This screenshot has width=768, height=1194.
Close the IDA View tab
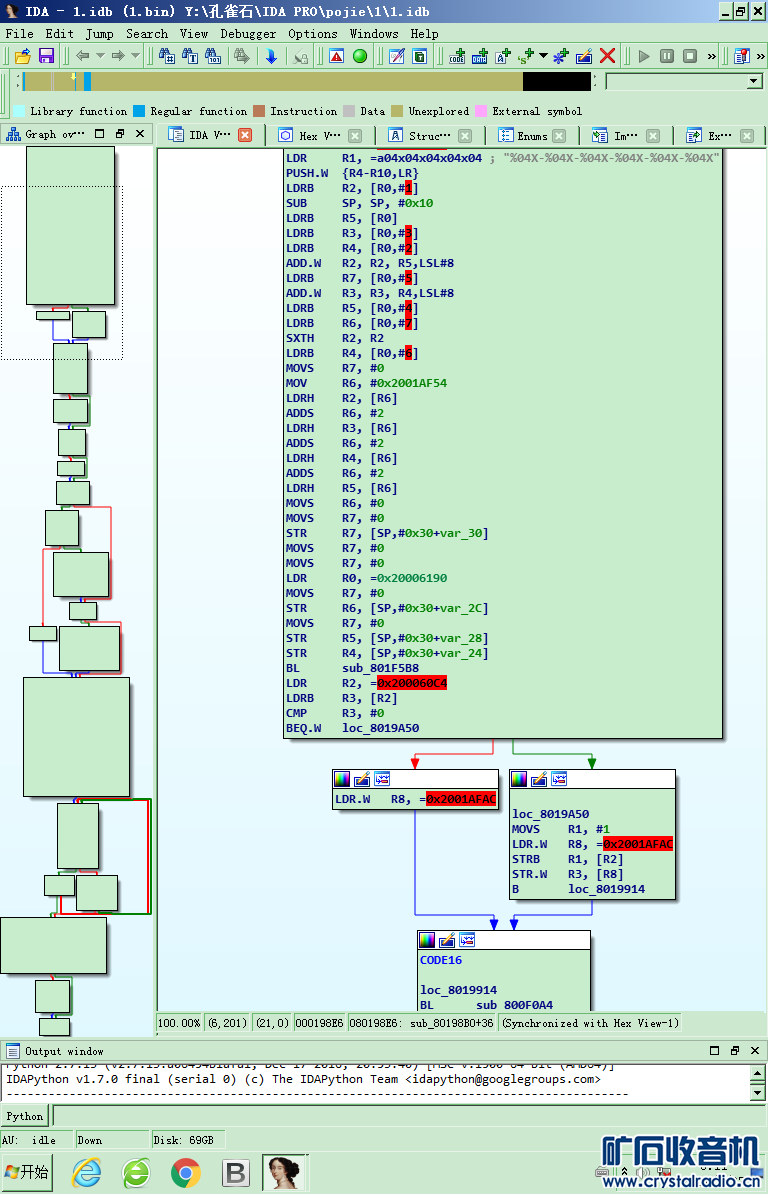click(245, 135)
